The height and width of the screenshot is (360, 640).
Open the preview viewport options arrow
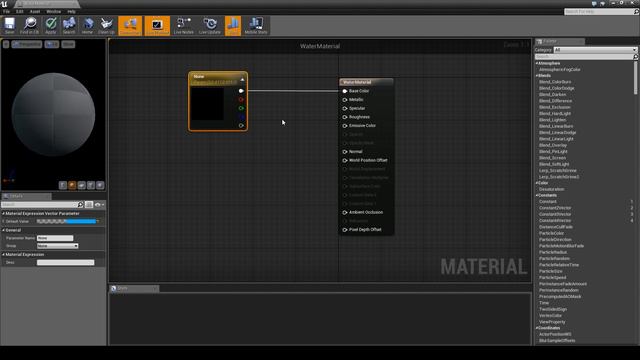[6, 44]
